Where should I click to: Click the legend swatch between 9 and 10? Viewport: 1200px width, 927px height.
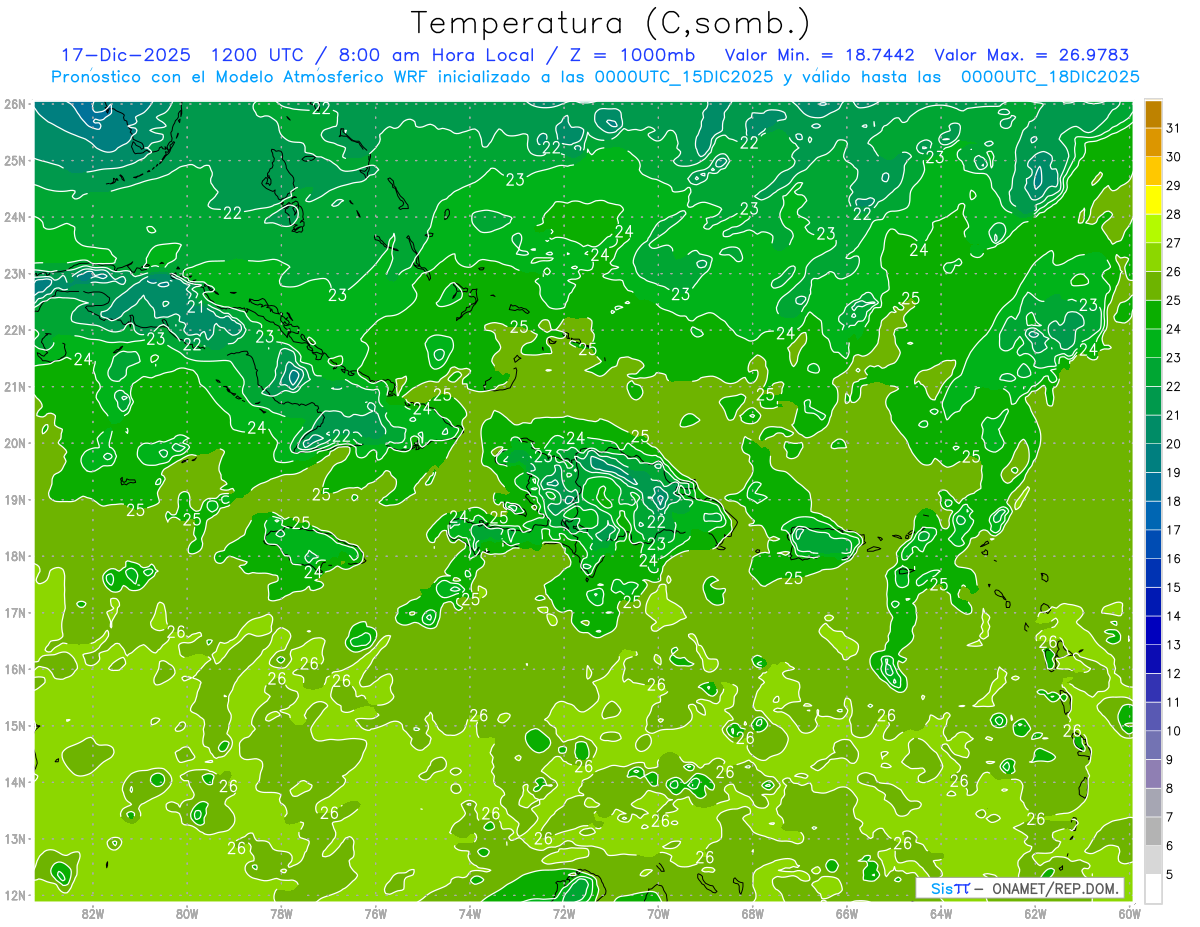pyautogui.click(x=1153, y=745)
